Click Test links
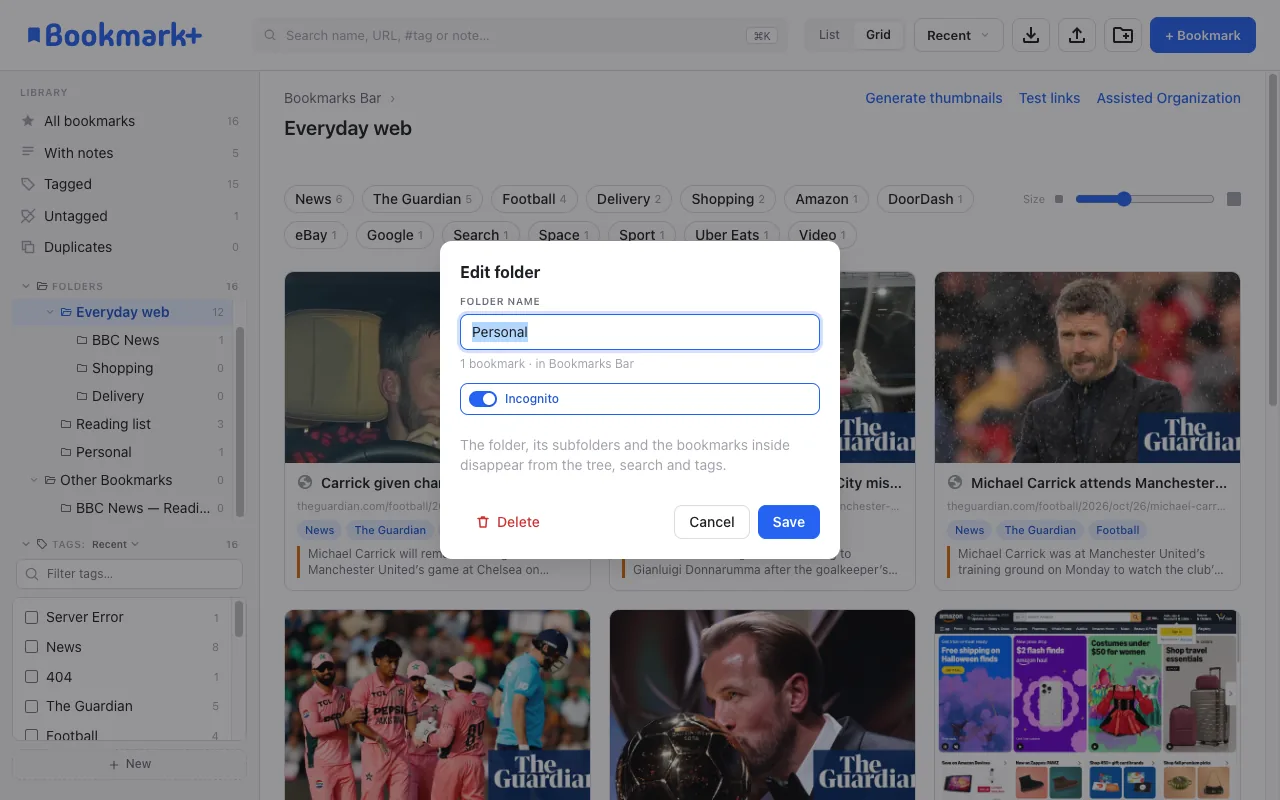1280x800 pixels. point(1049,98)
